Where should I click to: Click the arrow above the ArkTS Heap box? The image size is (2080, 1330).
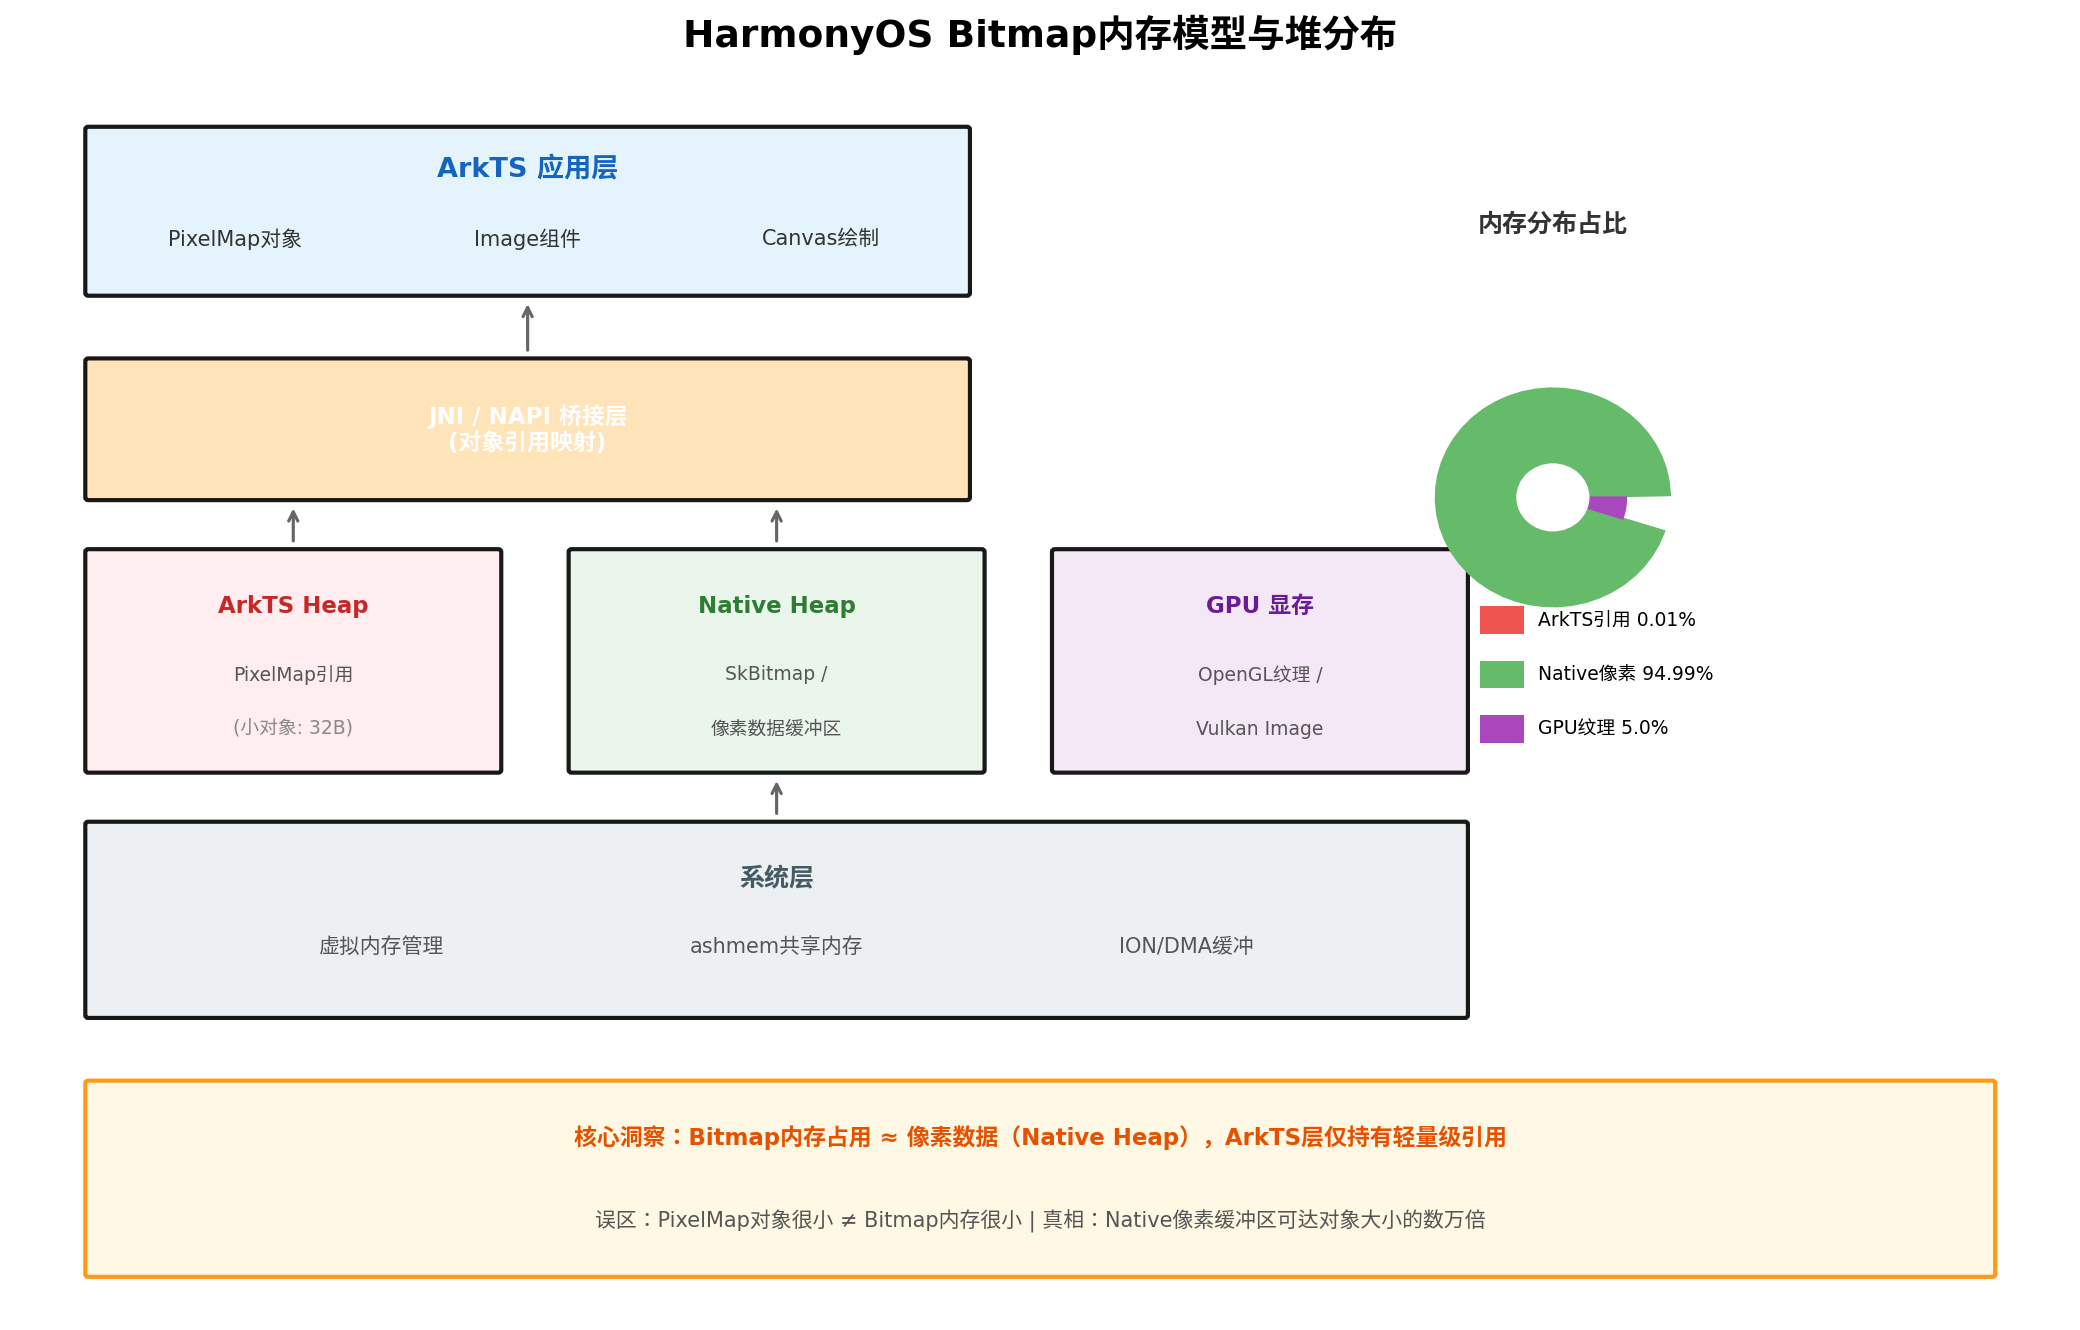pyautogui.click(x=293, y=526)
